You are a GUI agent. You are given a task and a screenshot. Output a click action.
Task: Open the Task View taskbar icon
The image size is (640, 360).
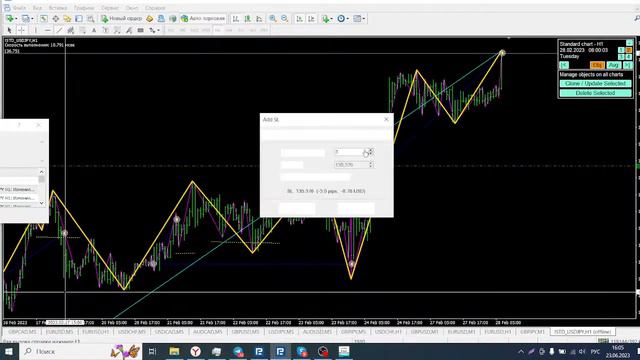[x=153, y=351]
